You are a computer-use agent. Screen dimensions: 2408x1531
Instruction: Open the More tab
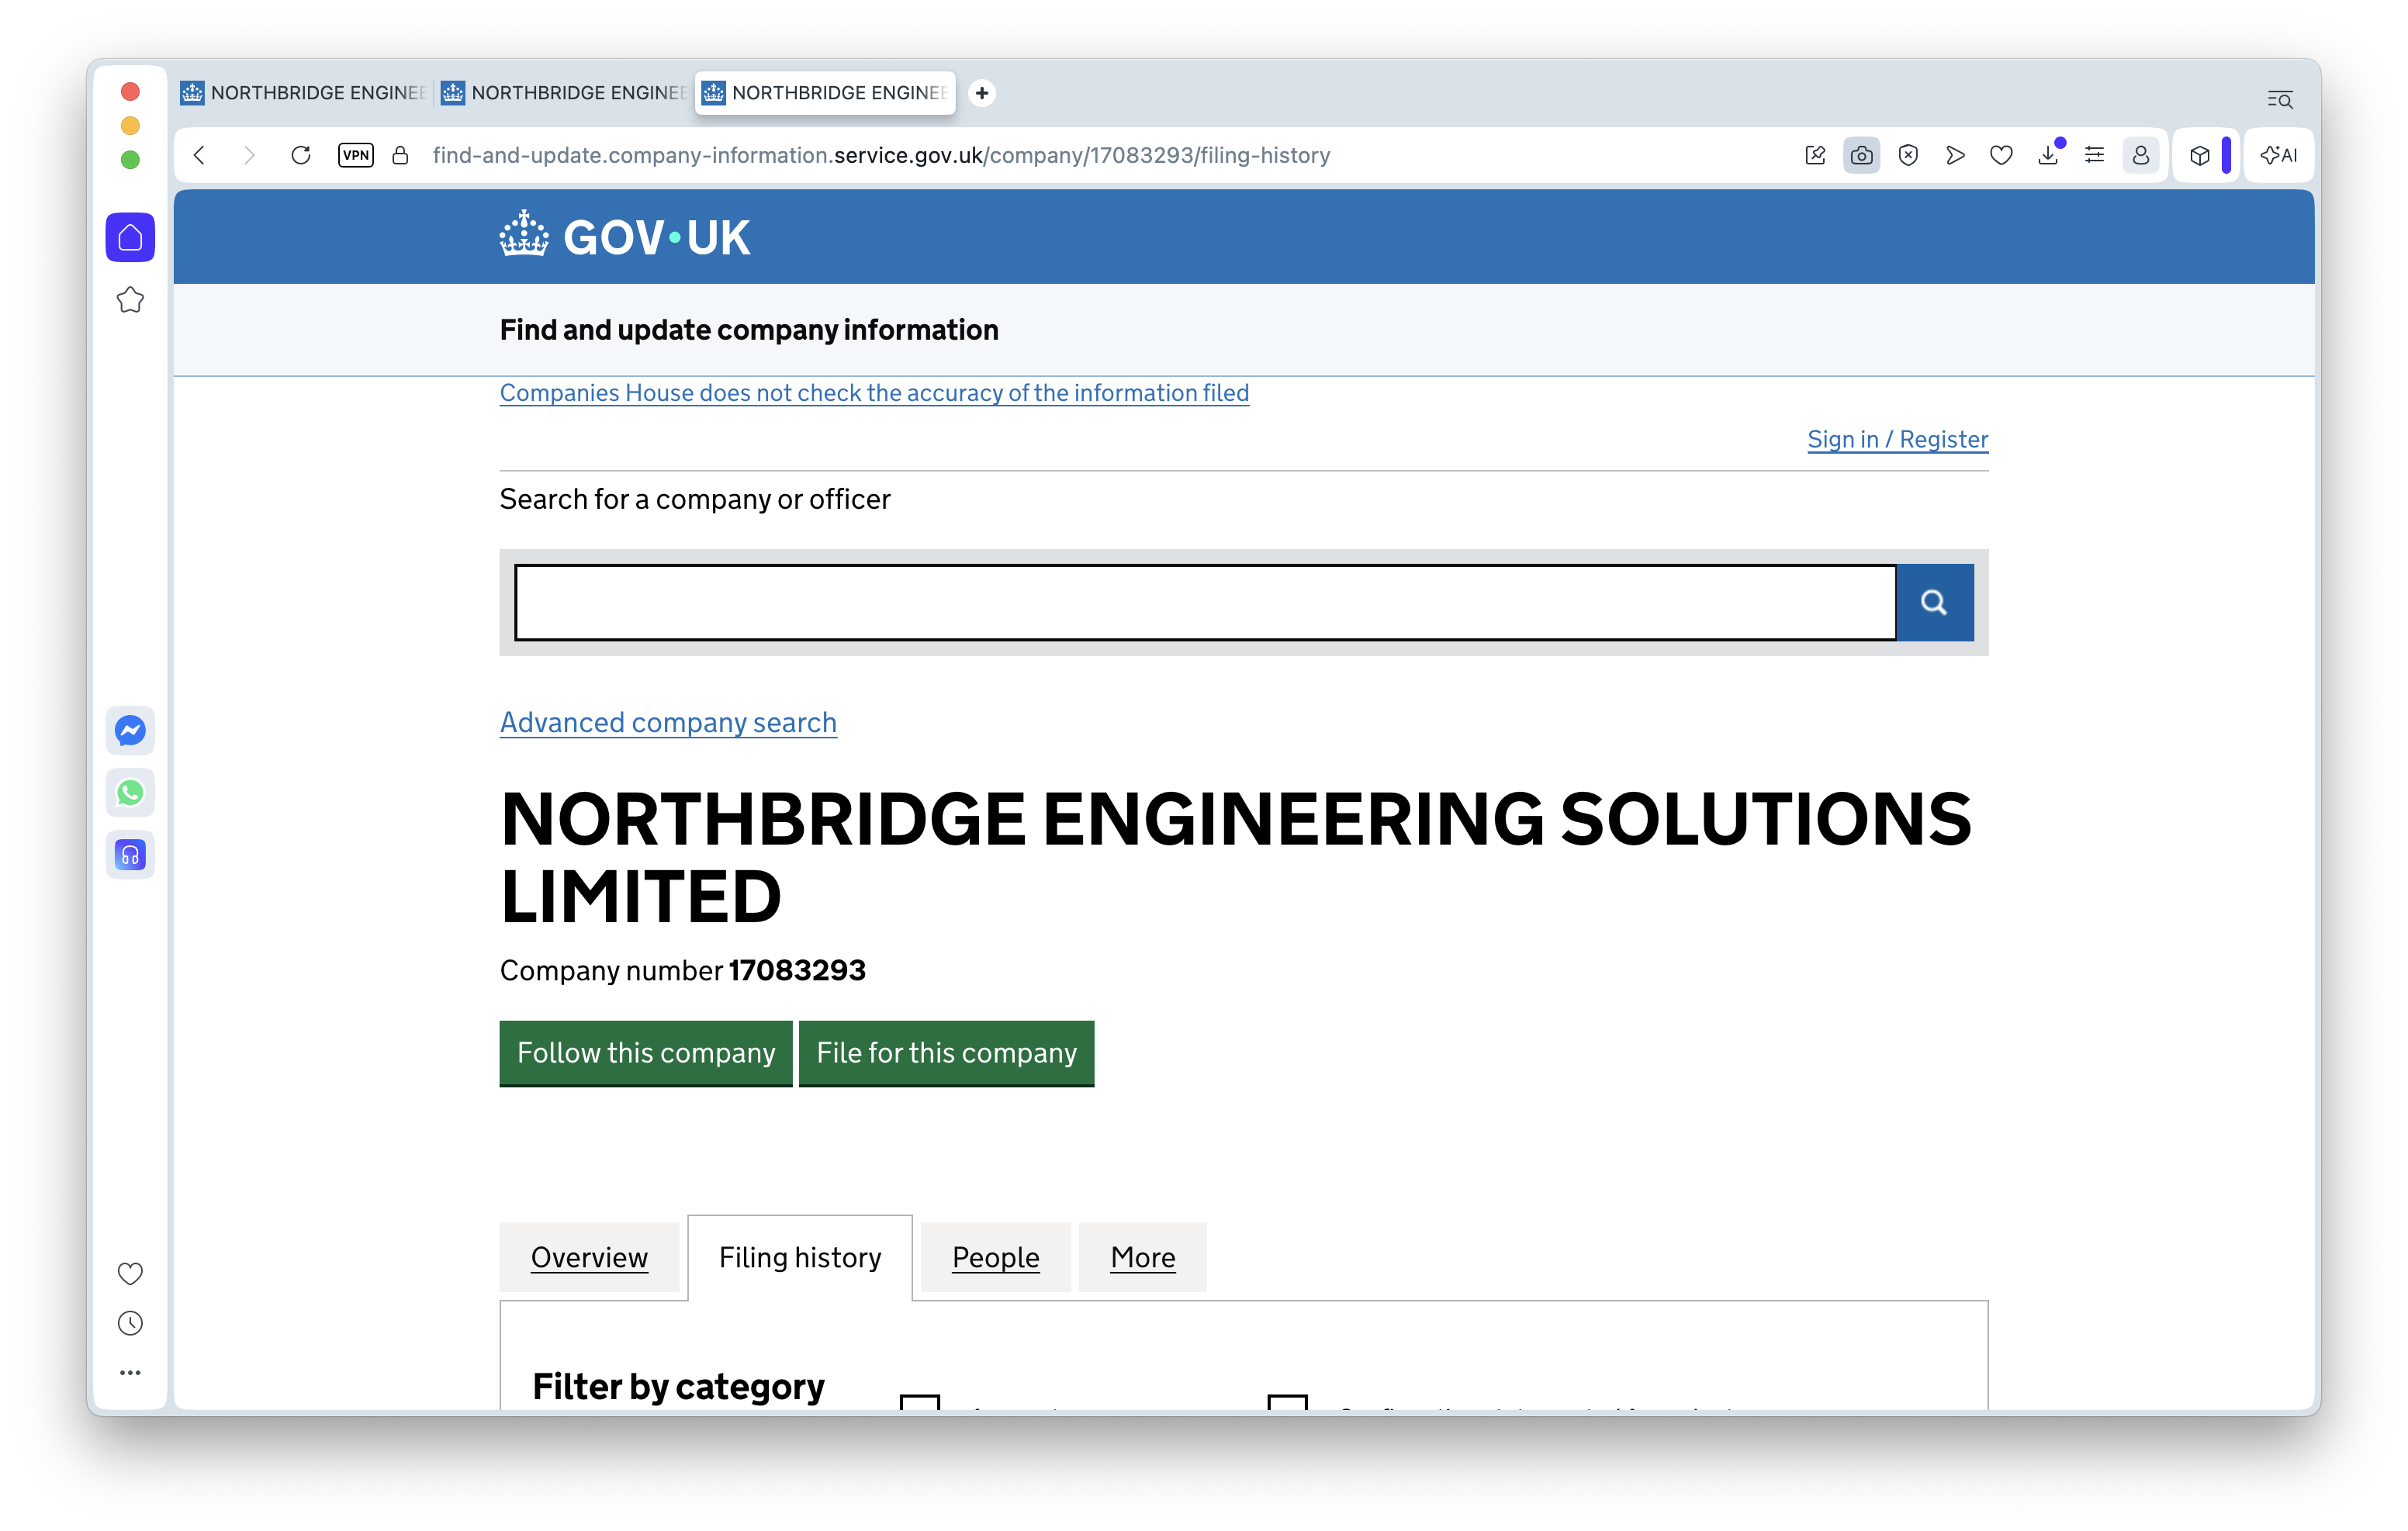pyautogui.click(x=1142, y=1257)
